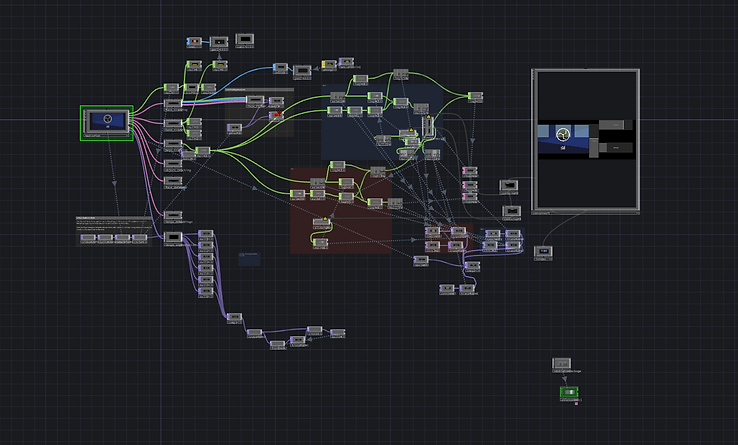Select the warning-flagged node in the red region
Viewport: 738px width, 445px height.
coord(321,223)
